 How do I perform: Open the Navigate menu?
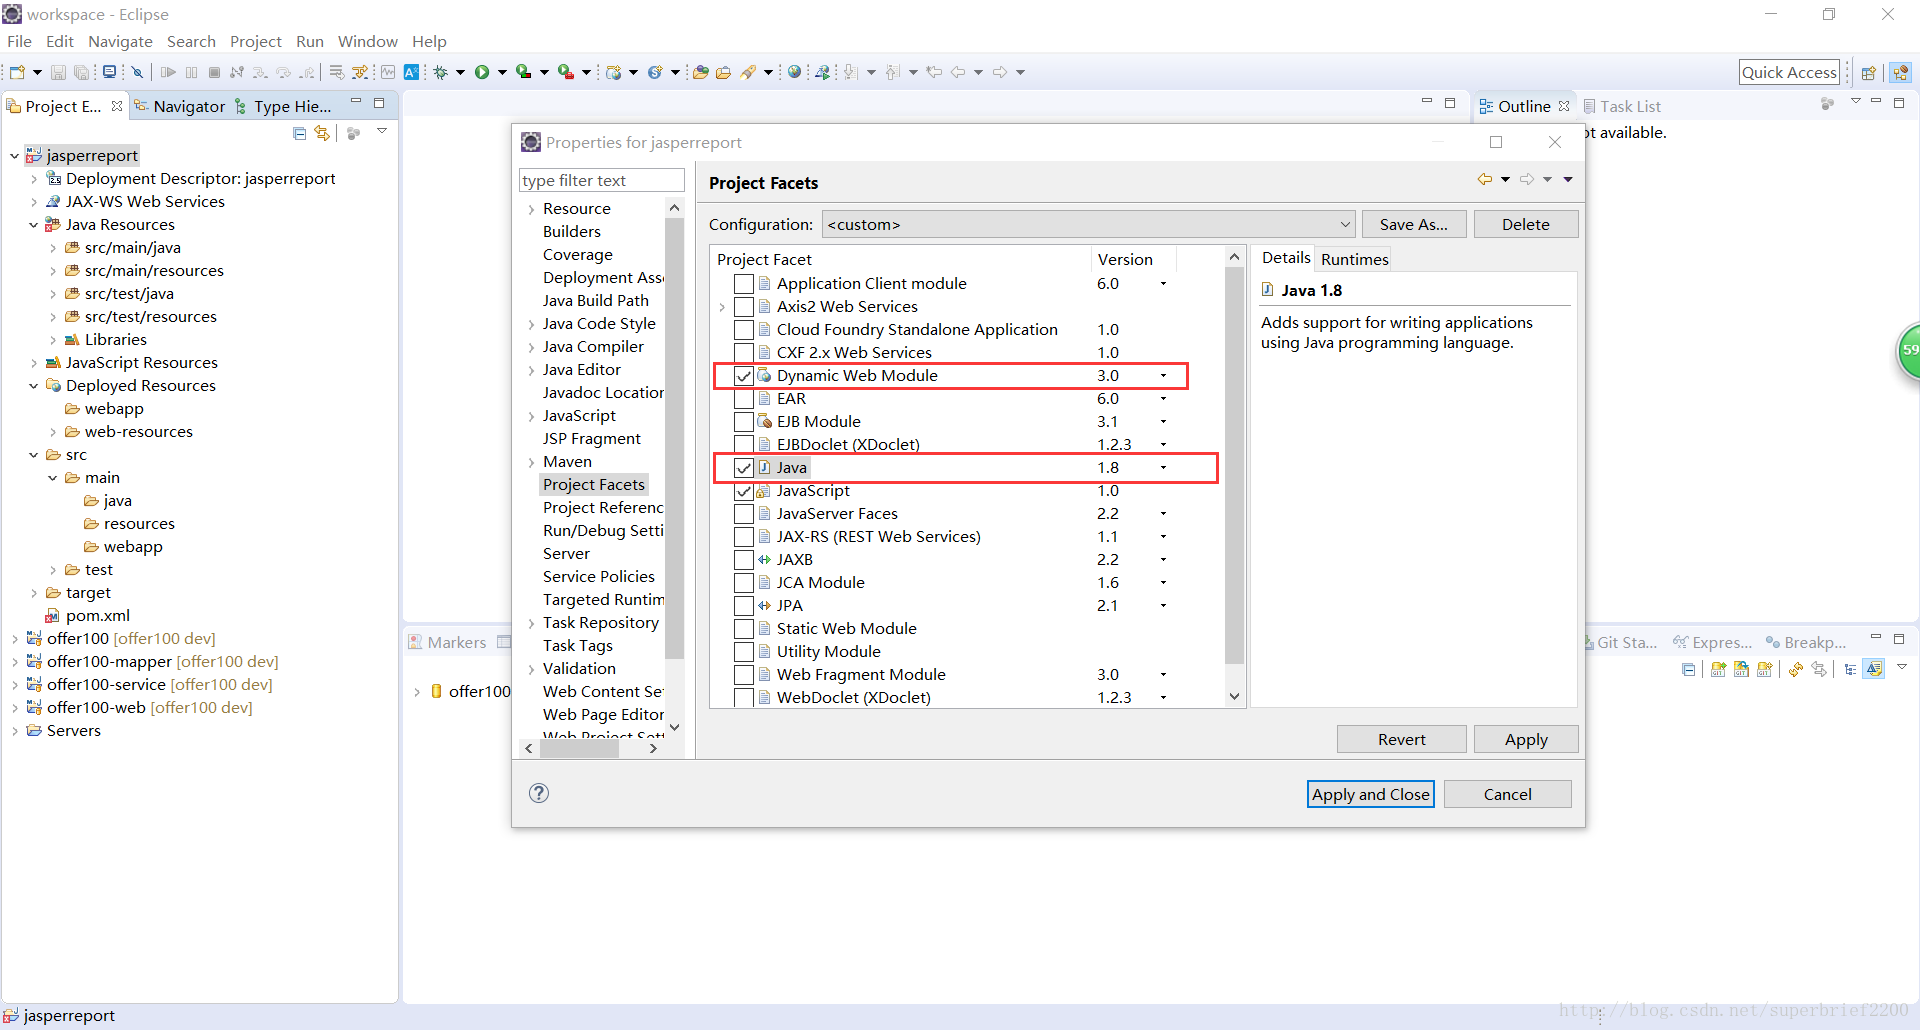(x=120, y=41)
